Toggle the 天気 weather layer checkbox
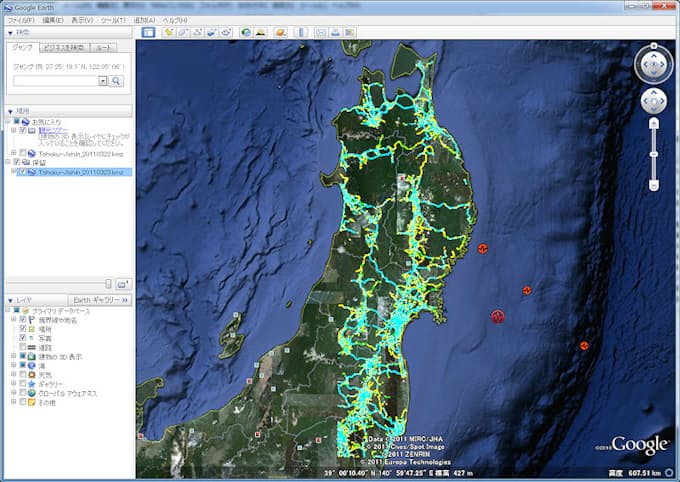The image size is (680, 482). coord(22,375)
